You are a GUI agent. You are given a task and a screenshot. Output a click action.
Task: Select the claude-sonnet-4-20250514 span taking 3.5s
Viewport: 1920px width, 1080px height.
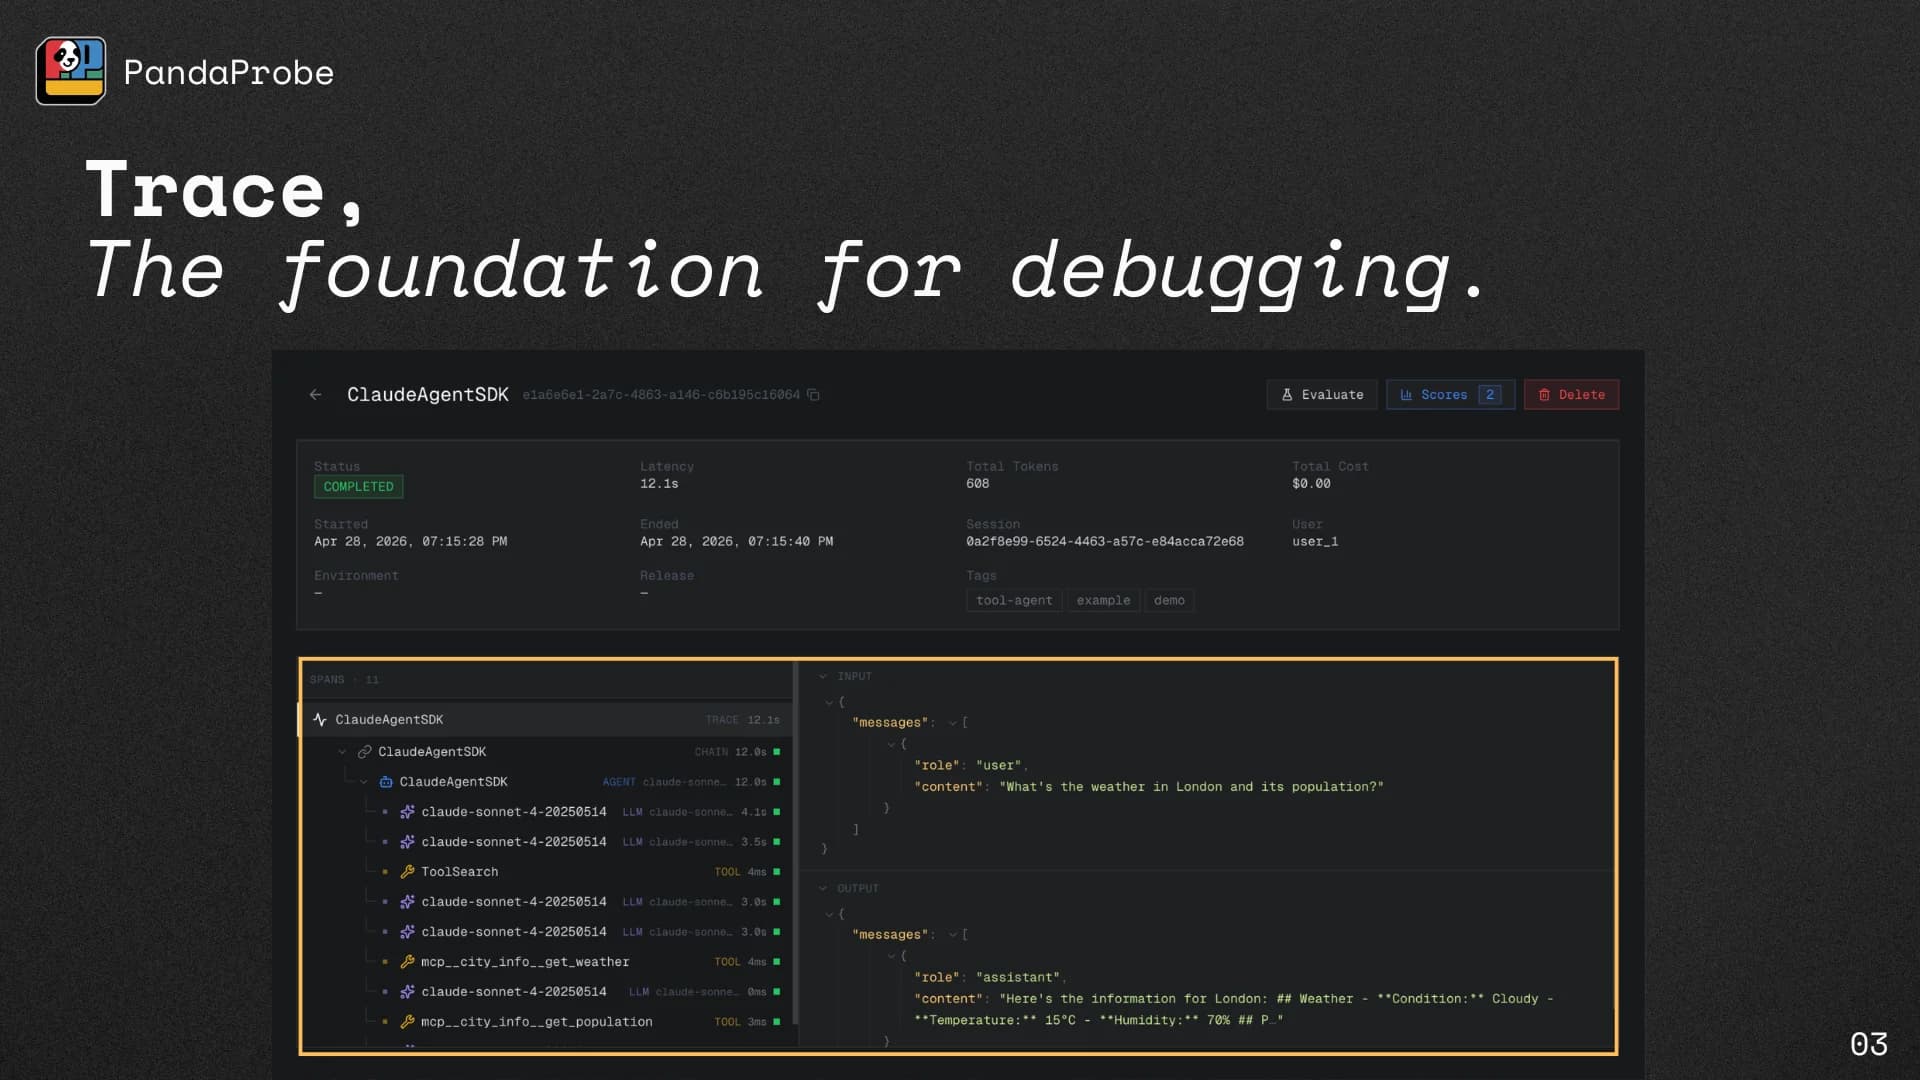514,842
